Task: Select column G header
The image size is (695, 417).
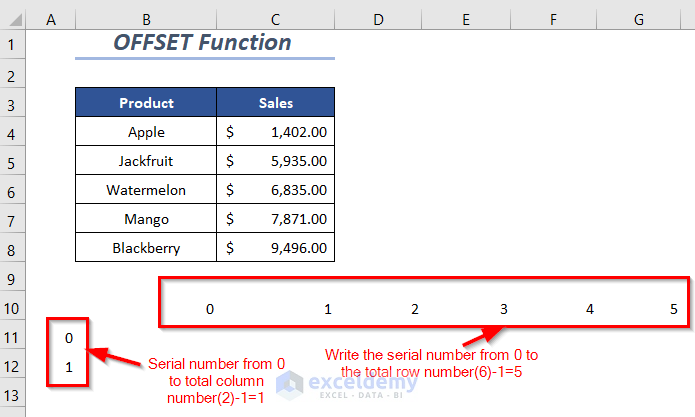Action: click(638, 19)
